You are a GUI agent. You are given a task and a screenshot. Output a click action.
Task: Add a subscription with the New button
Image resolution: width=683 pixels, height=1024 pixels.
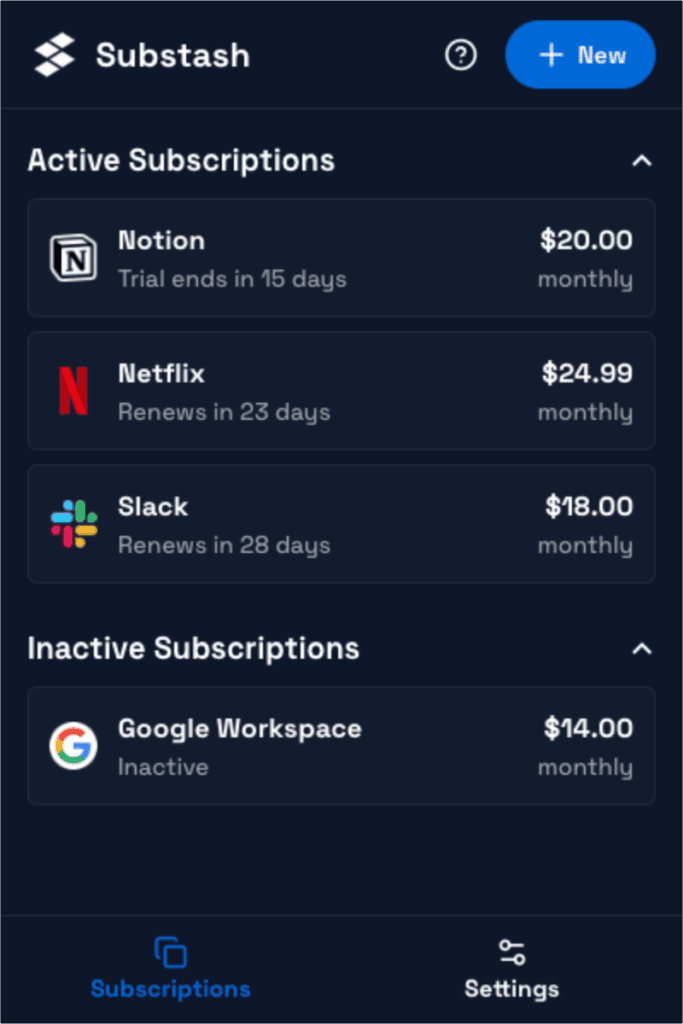[580, 55]
